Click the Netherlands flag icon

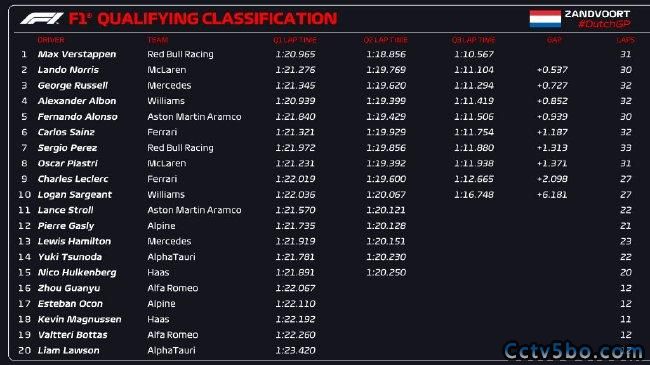pyautogui.click(x=545, y=19)
